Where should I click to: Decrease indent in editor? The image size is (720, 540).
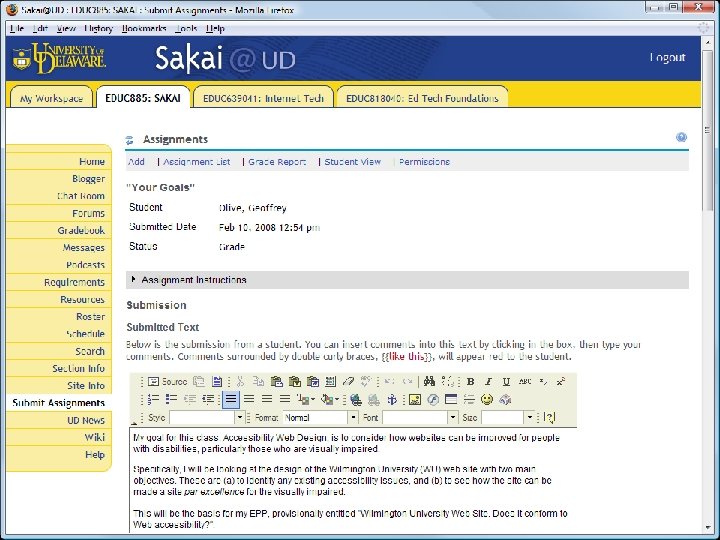tap(190, 399)
